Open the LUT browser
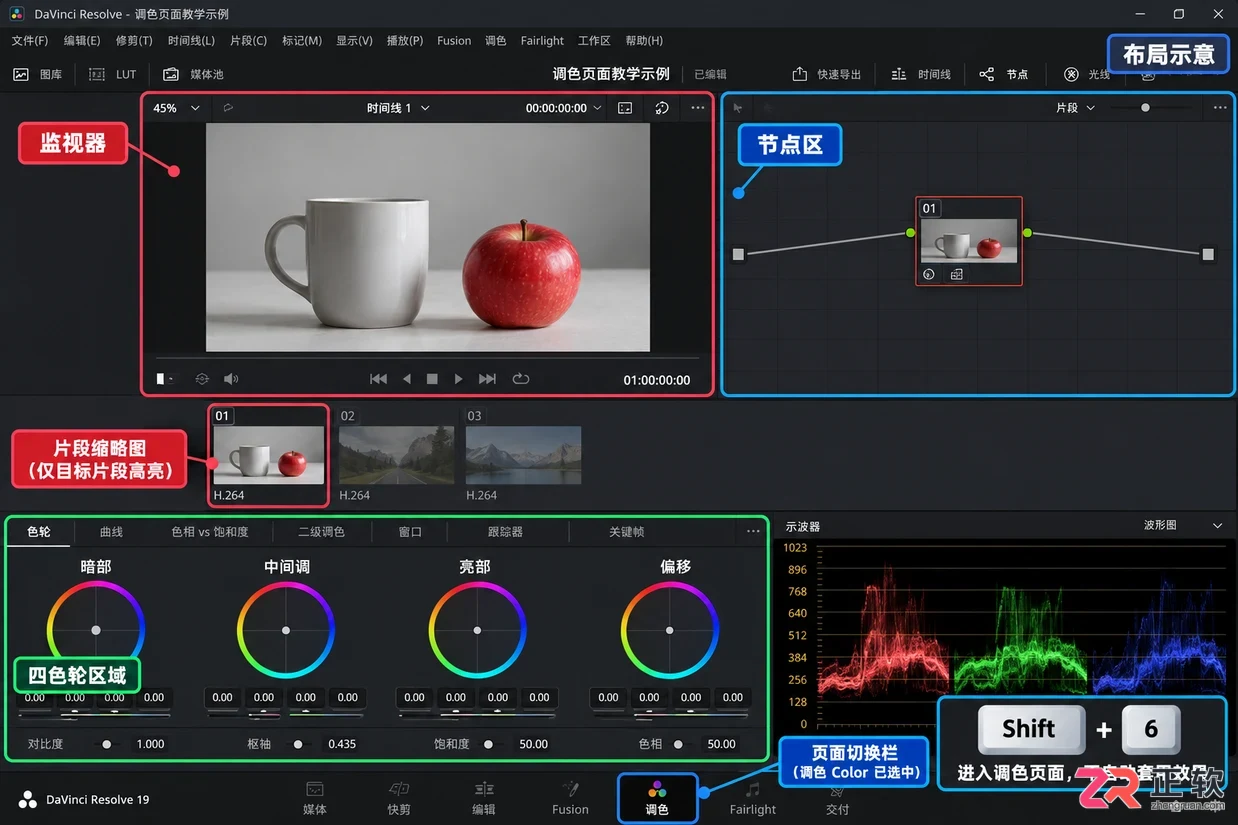This screenshot has height=825, width=1238. coord(112,74)
